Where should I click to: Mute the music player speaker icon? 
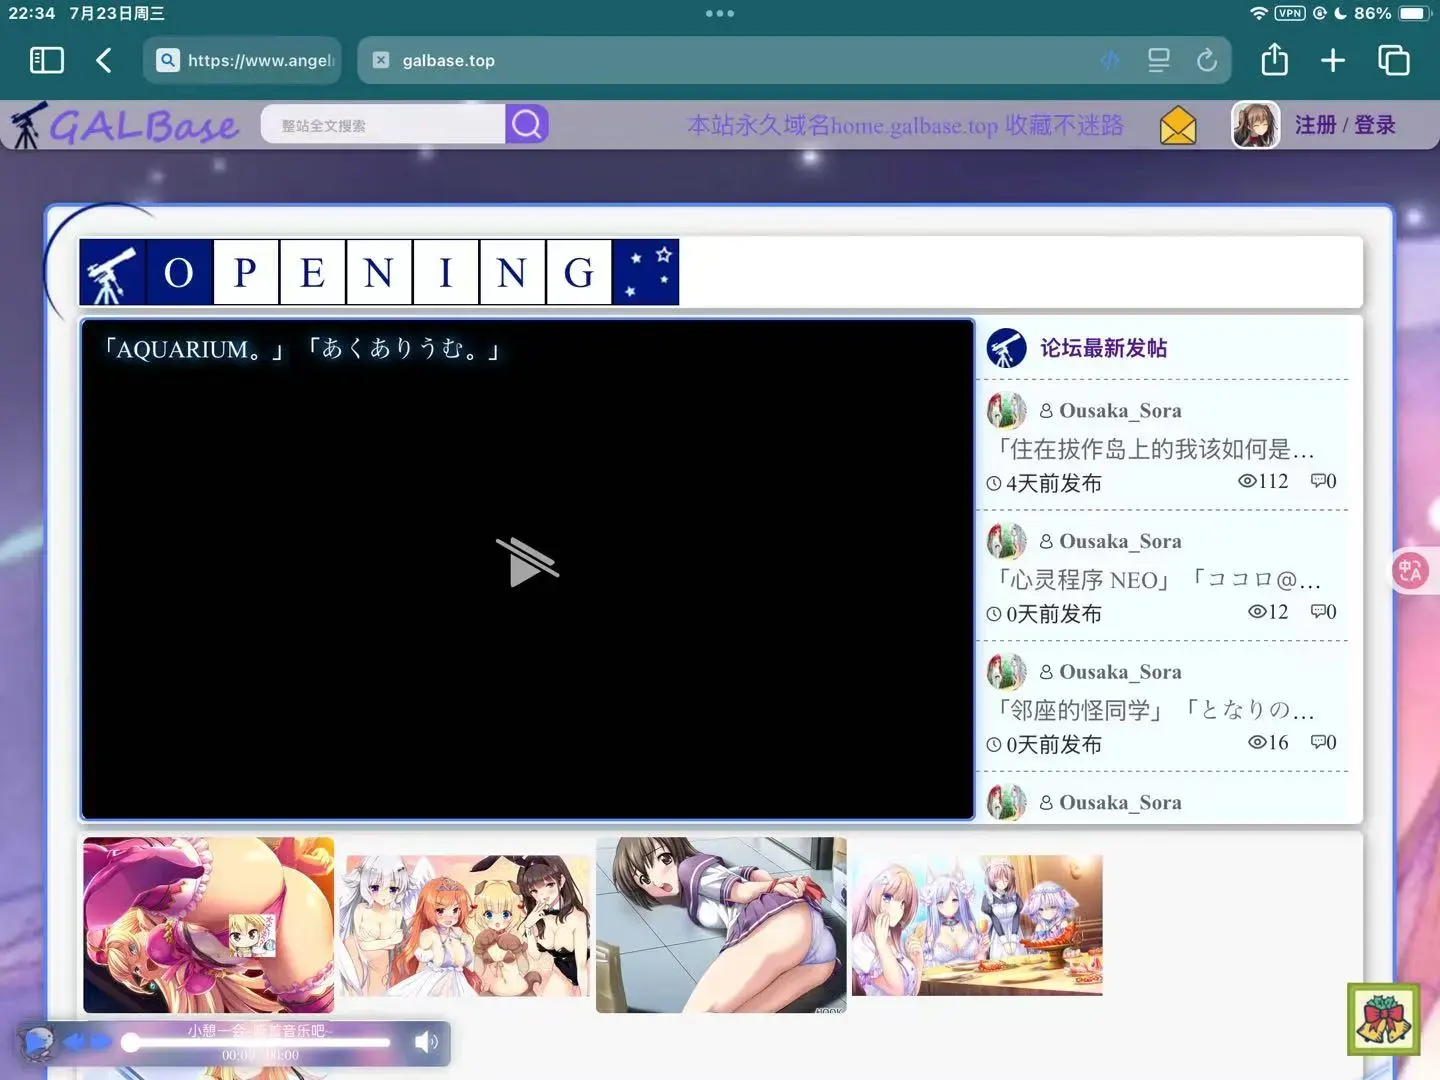pyautogui.click(x=426, y=1042)
